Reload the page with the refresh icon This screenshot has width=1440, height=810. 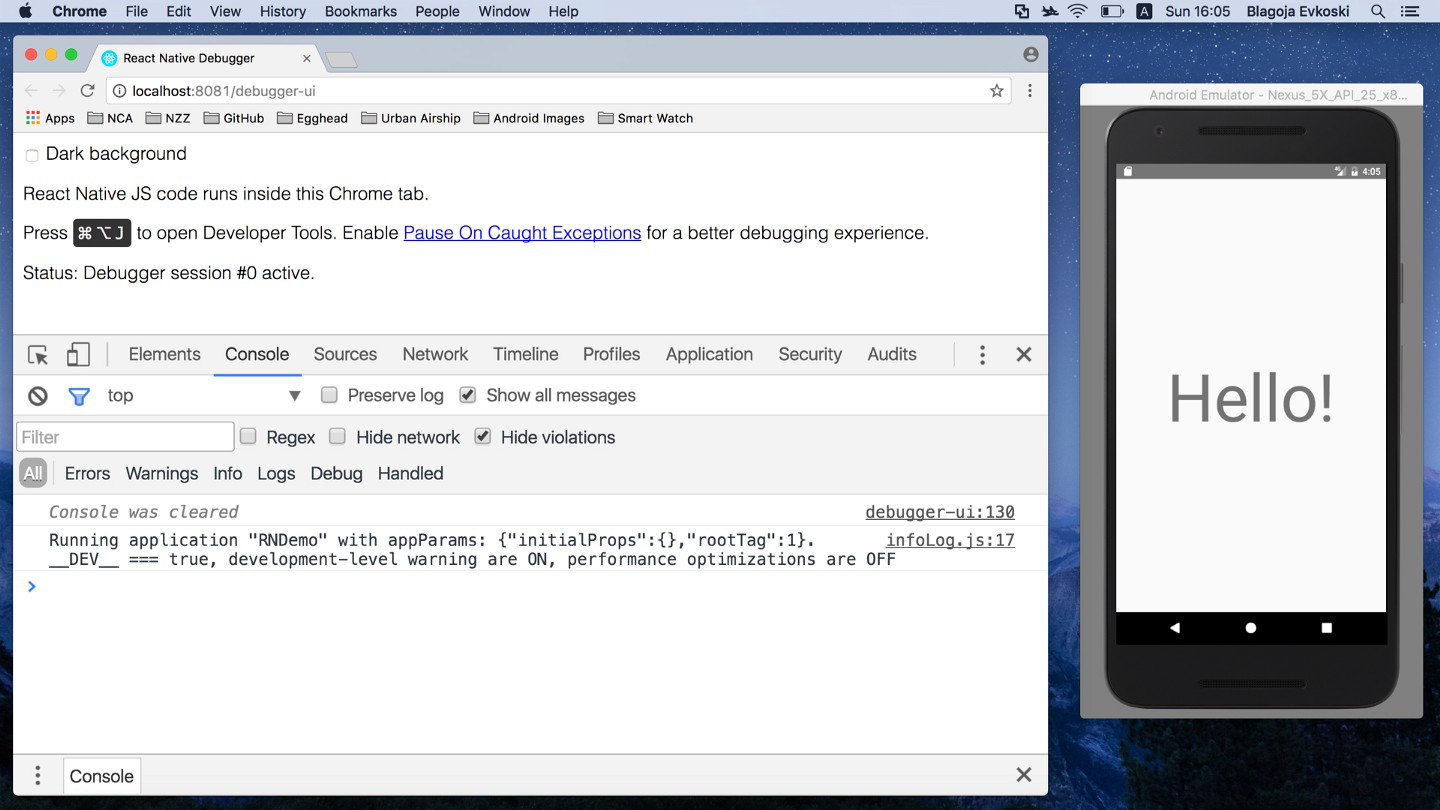coord(88,91)
